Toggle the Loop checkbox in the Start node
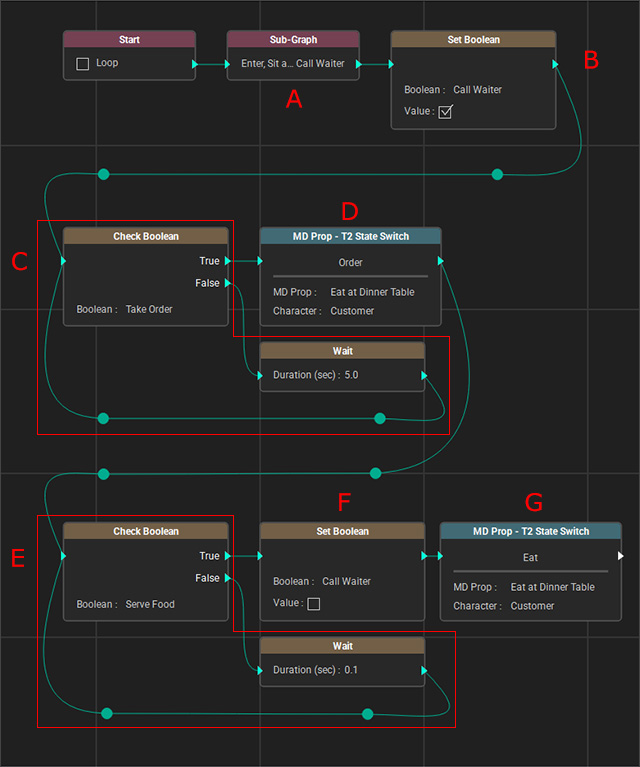Screen dimensions: 640x767 click(x=83, y=64)
